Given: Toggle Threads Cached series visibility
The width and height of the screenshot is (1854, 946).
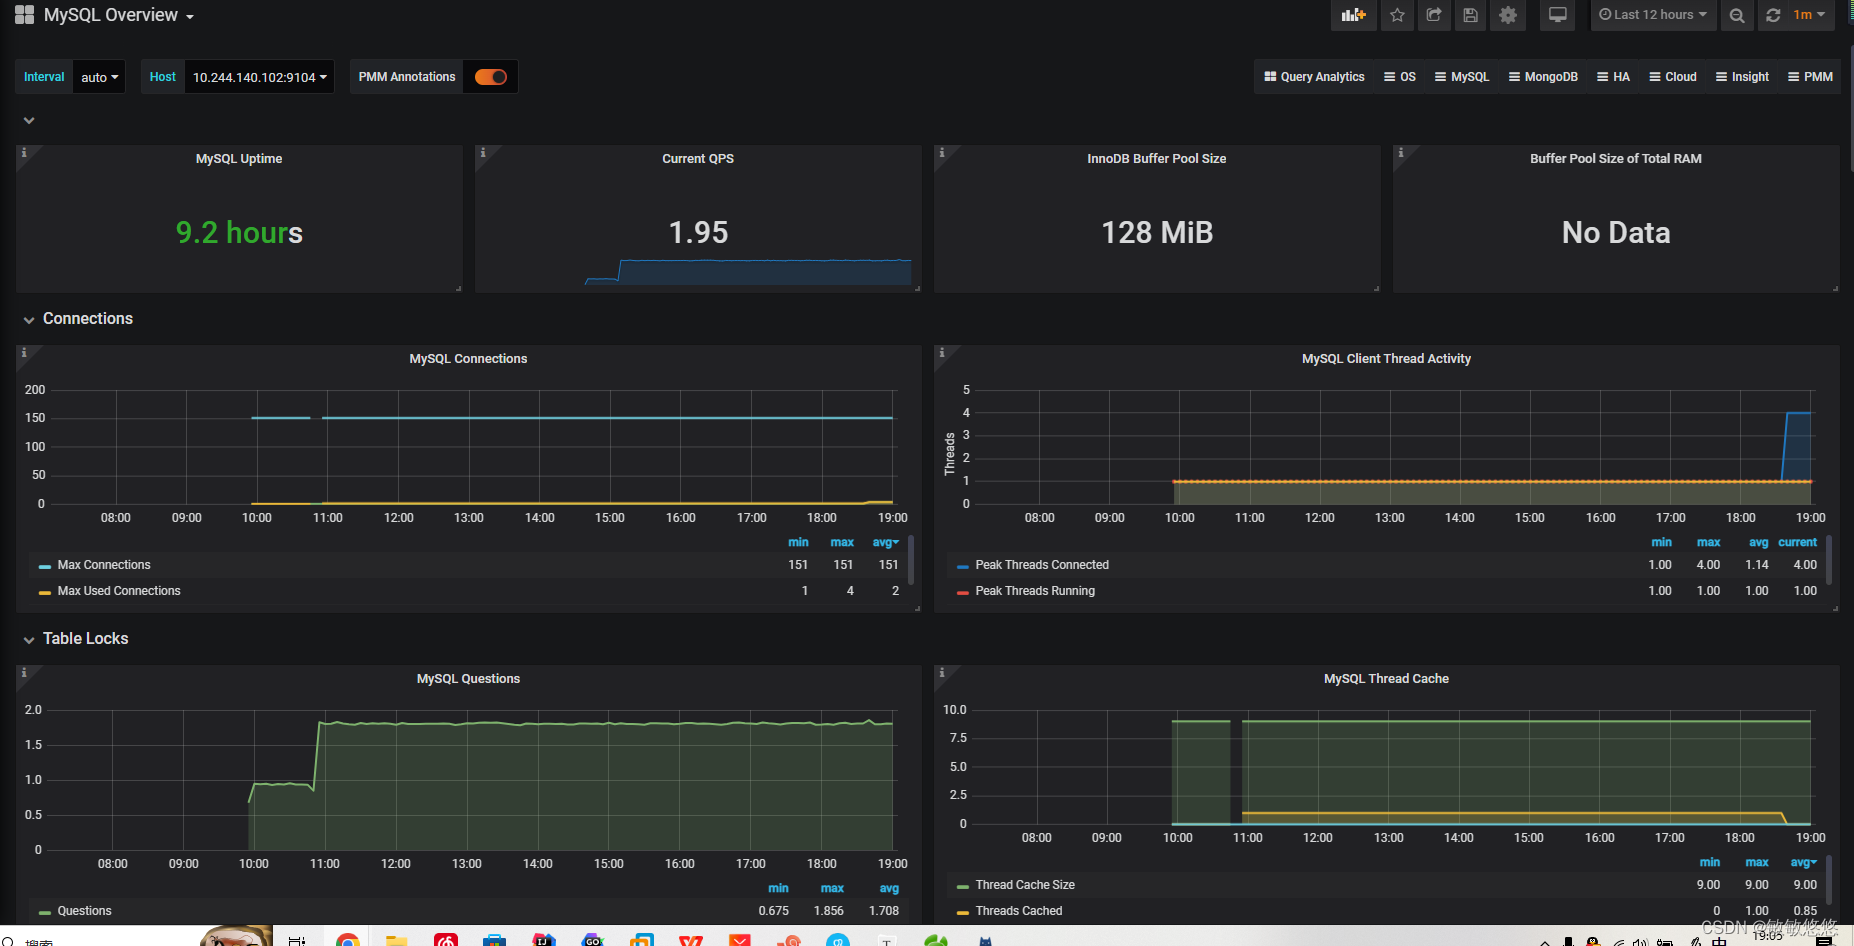Looking at the screenshot, I should [1019, 911].
